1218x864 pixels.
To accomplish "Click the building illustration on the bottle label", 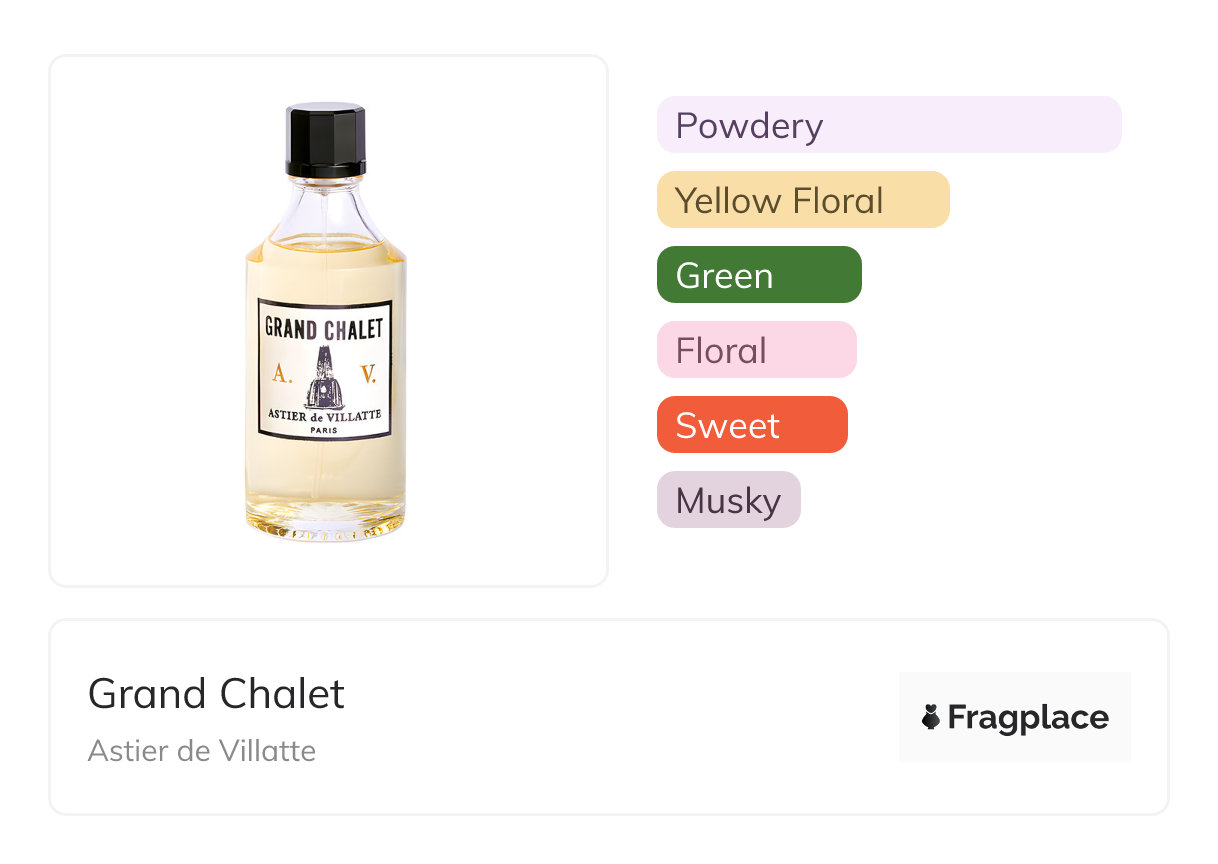I will click(325, 378).
